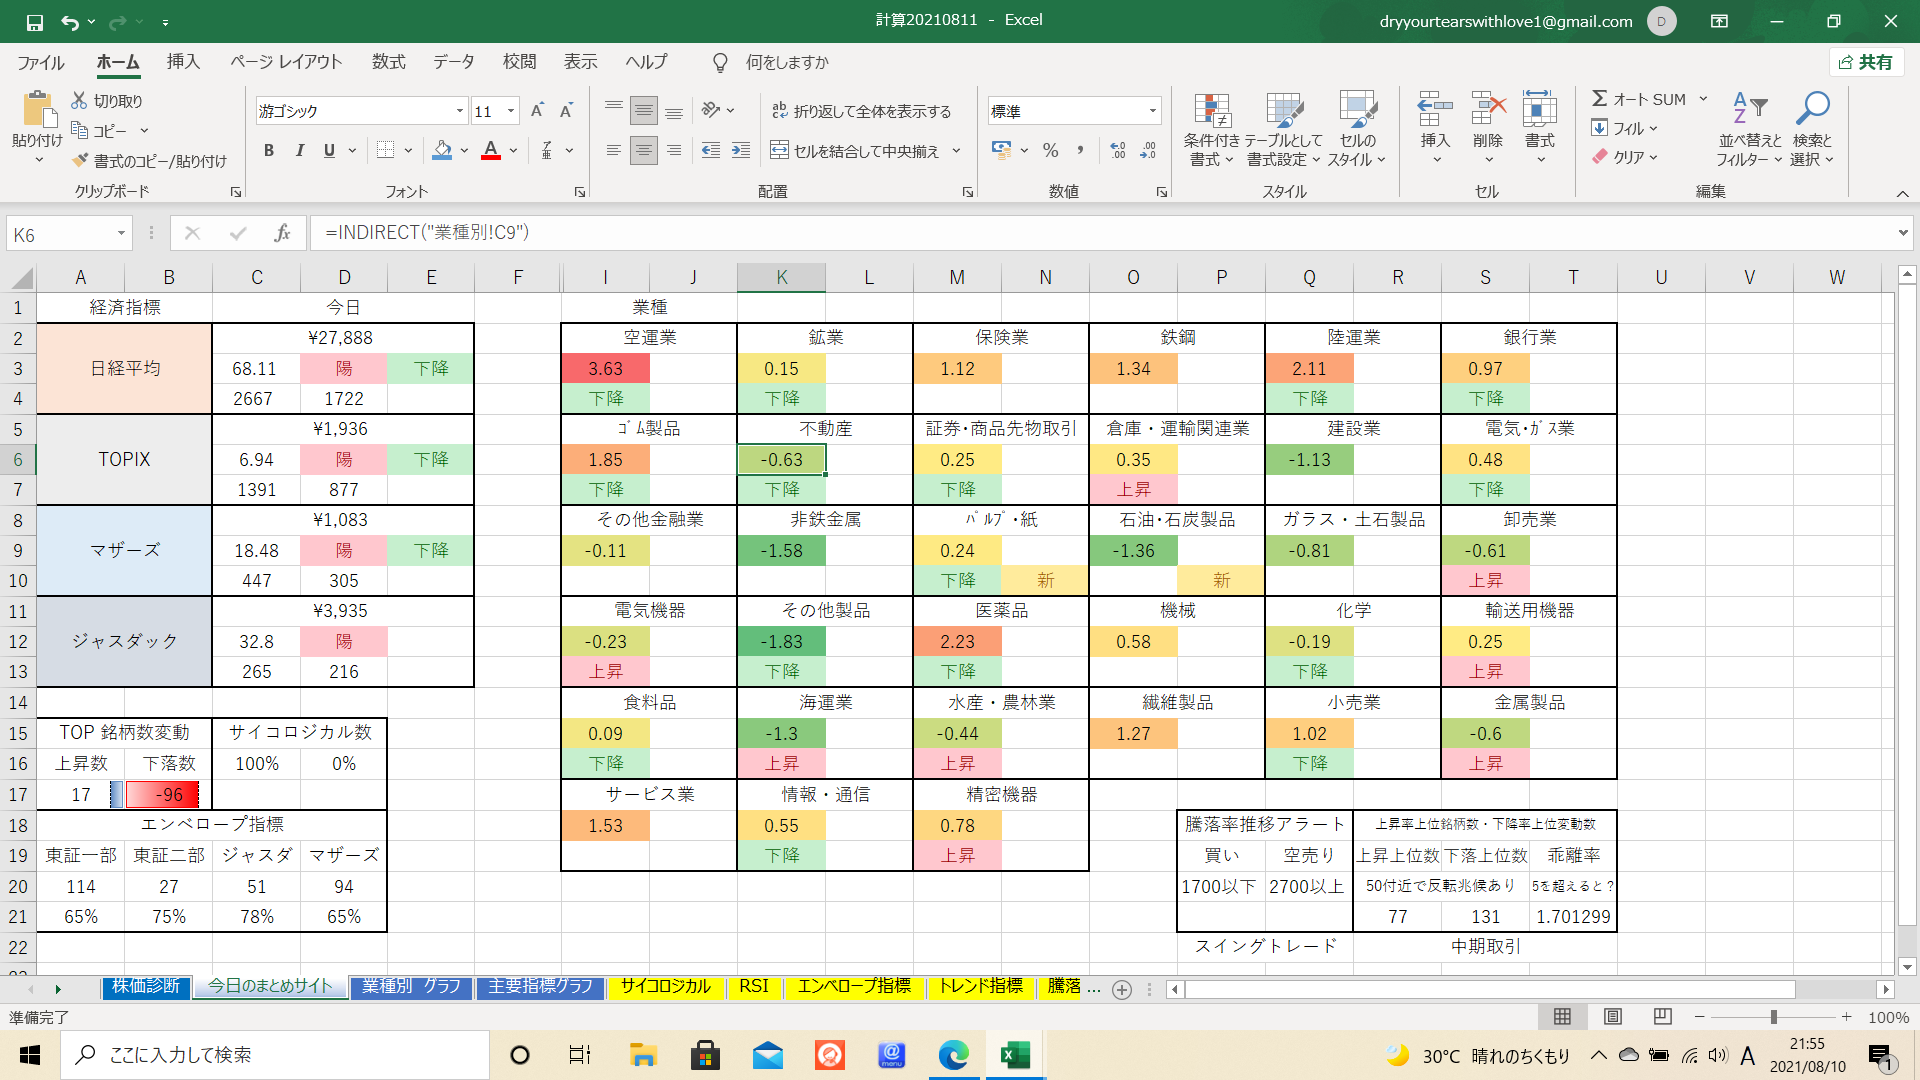Screen dimensions: 1920x1080
Task: Open File Explorer from the taskbar
Action: point(642,1055)
